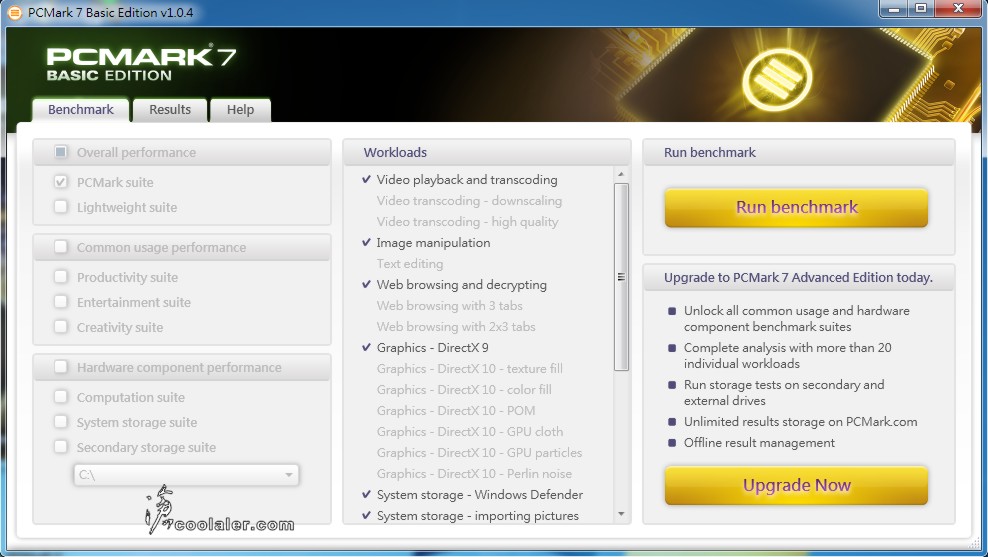
Task: Open the Results tab
Action: 169,110
